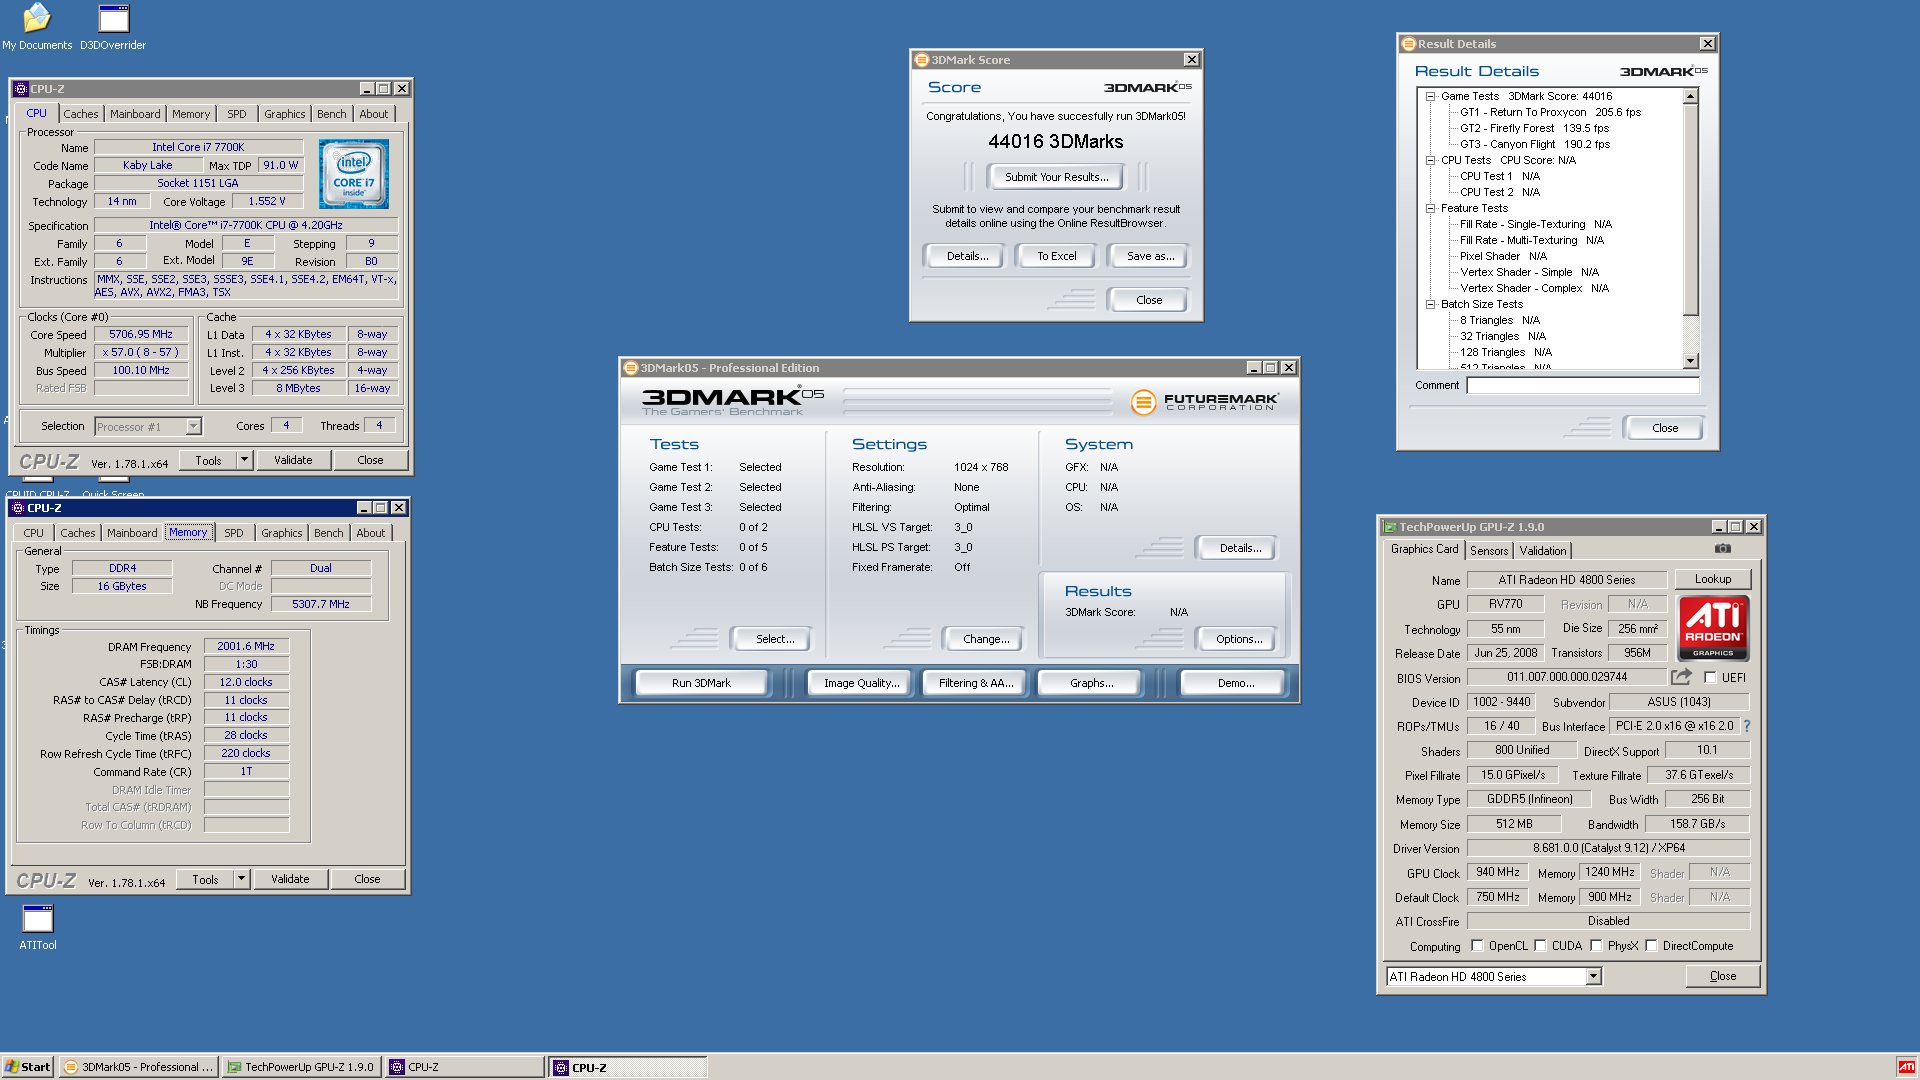Click the Comment input field
Viewport: 1920px width, 1080px height.
click(1583, 386)
